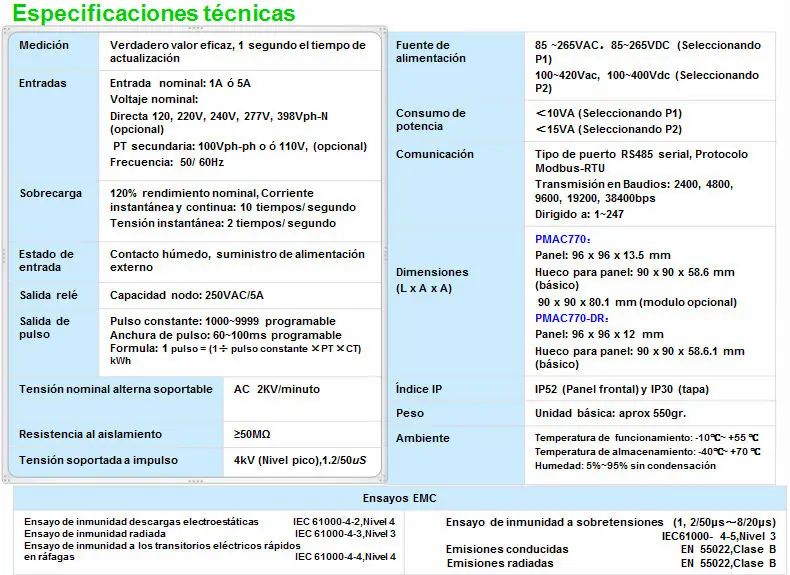Click 'Tensión instantánea: 2 tiempos/ segundo'

click(223, 223)
